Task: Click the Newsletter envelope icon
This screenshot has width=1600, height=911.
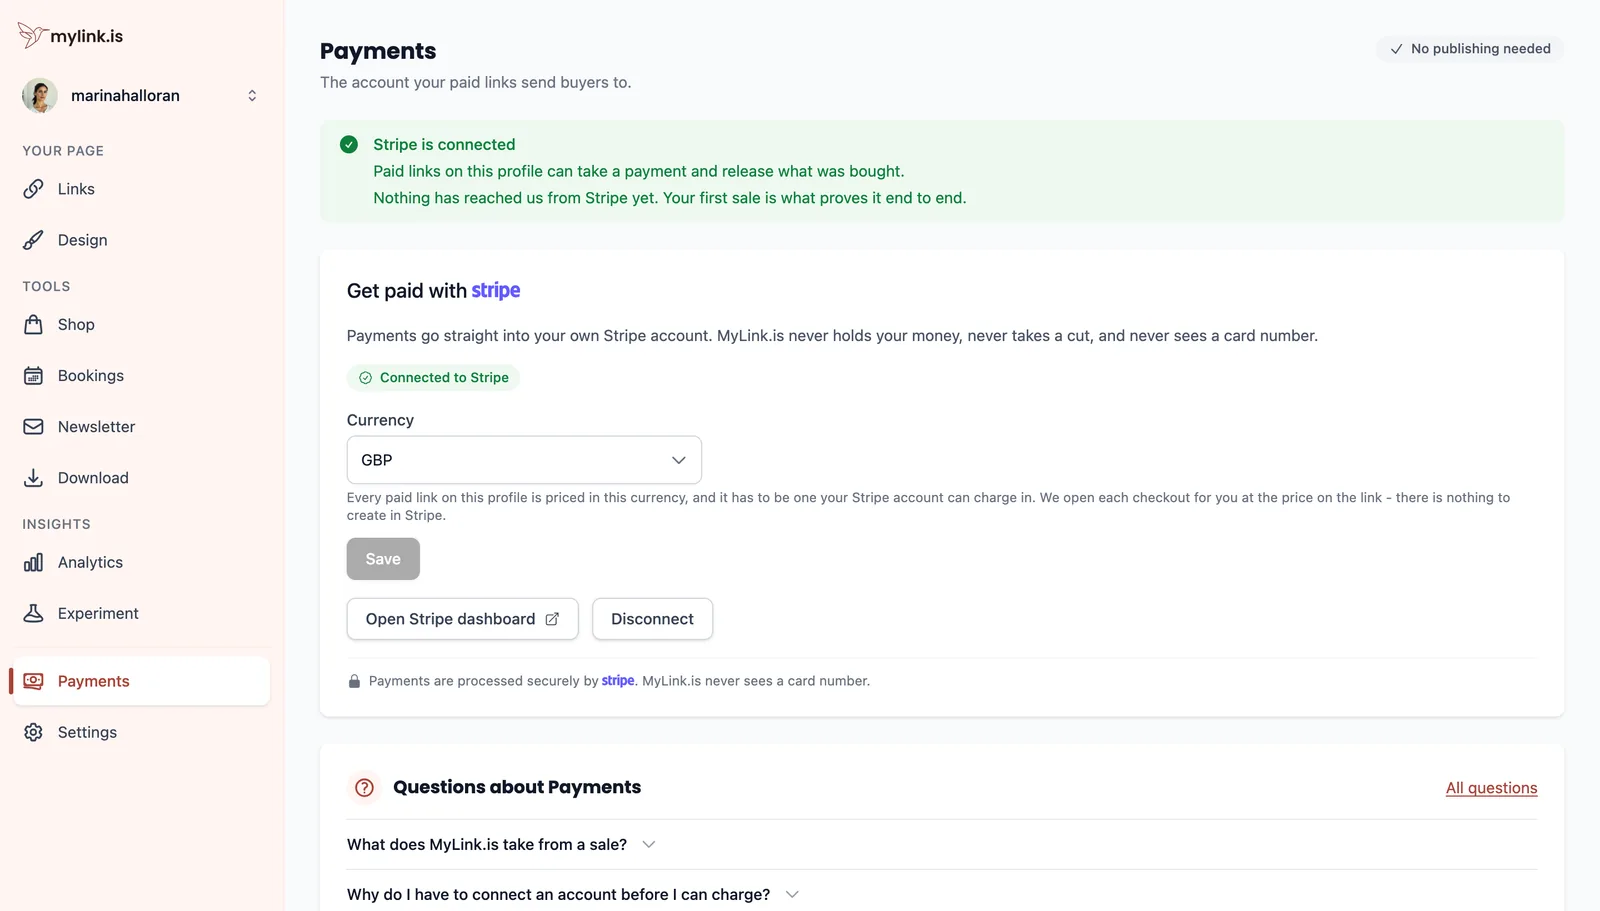Action: [33, 427]
